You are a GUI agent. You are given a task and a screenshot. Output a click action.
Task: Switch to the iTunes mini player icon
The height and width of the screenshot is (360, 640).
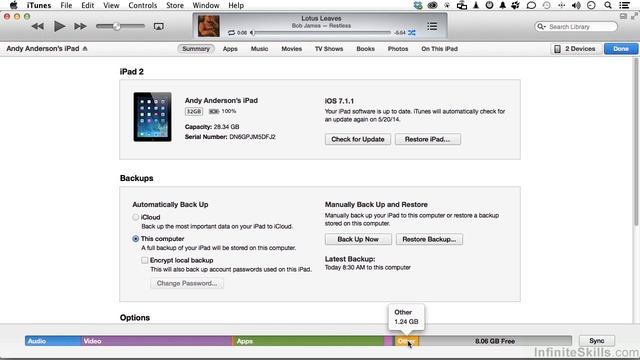click(623, 16)
